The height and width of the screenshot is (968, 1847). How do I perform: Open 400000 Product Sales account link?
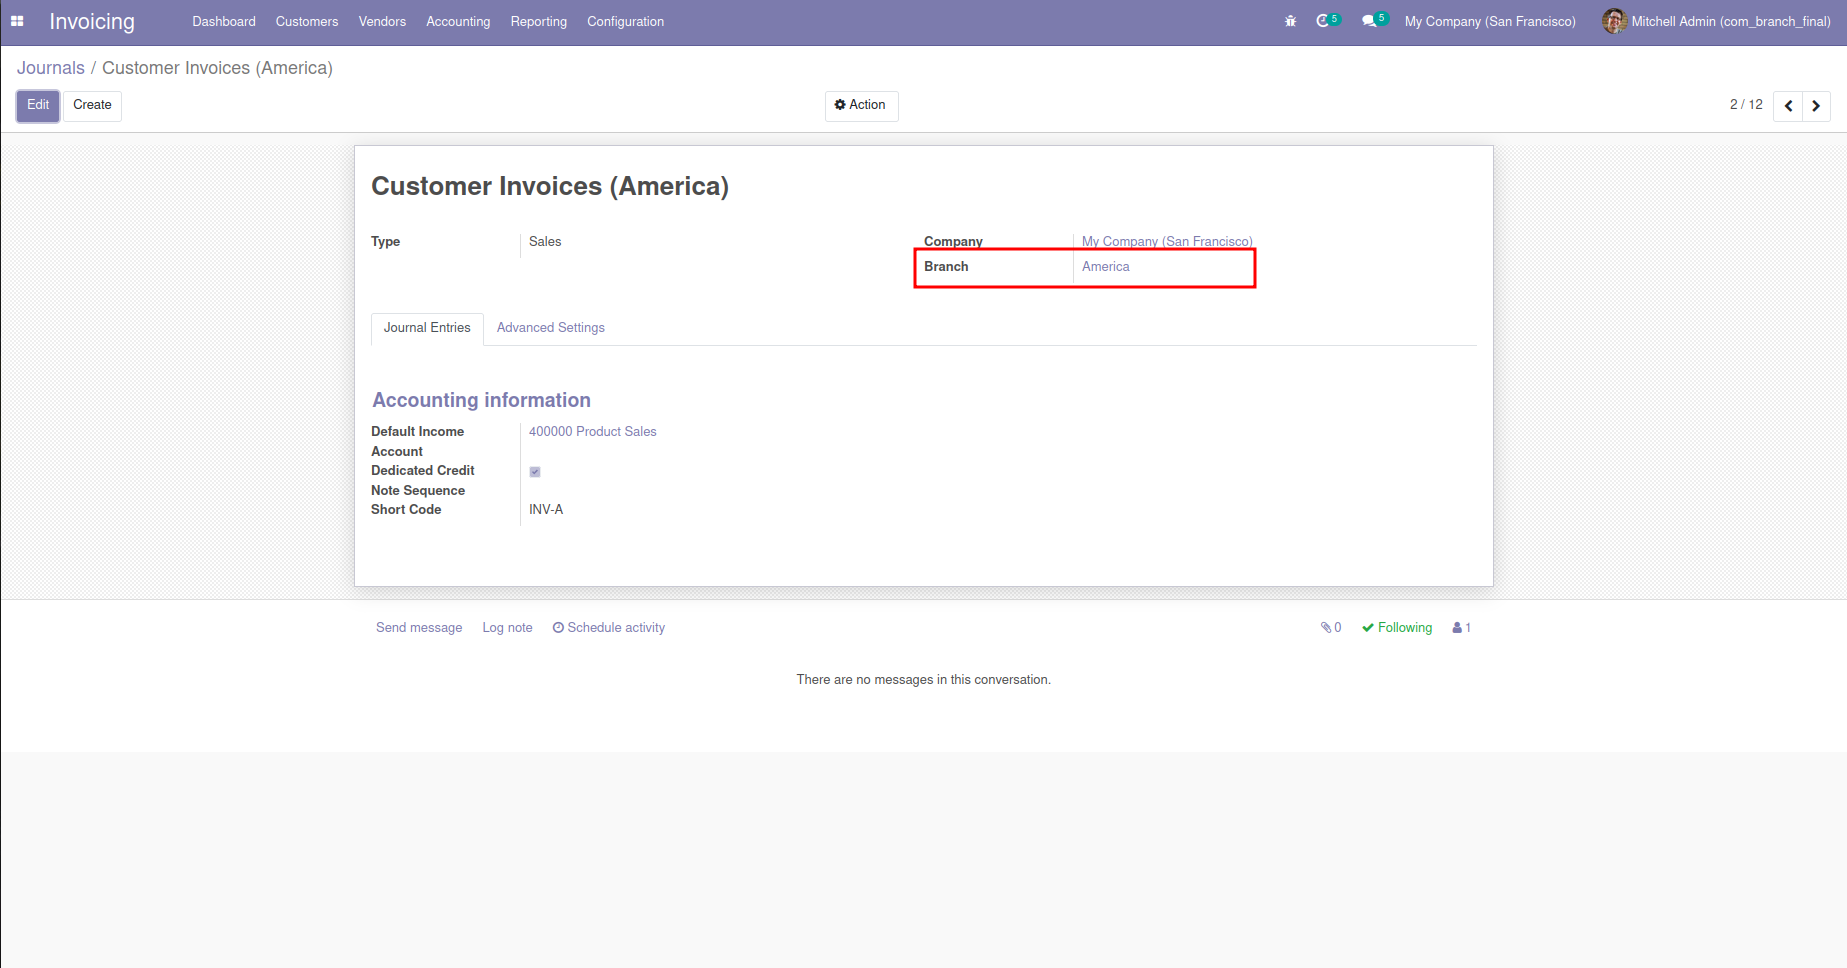tap(592, 432)
